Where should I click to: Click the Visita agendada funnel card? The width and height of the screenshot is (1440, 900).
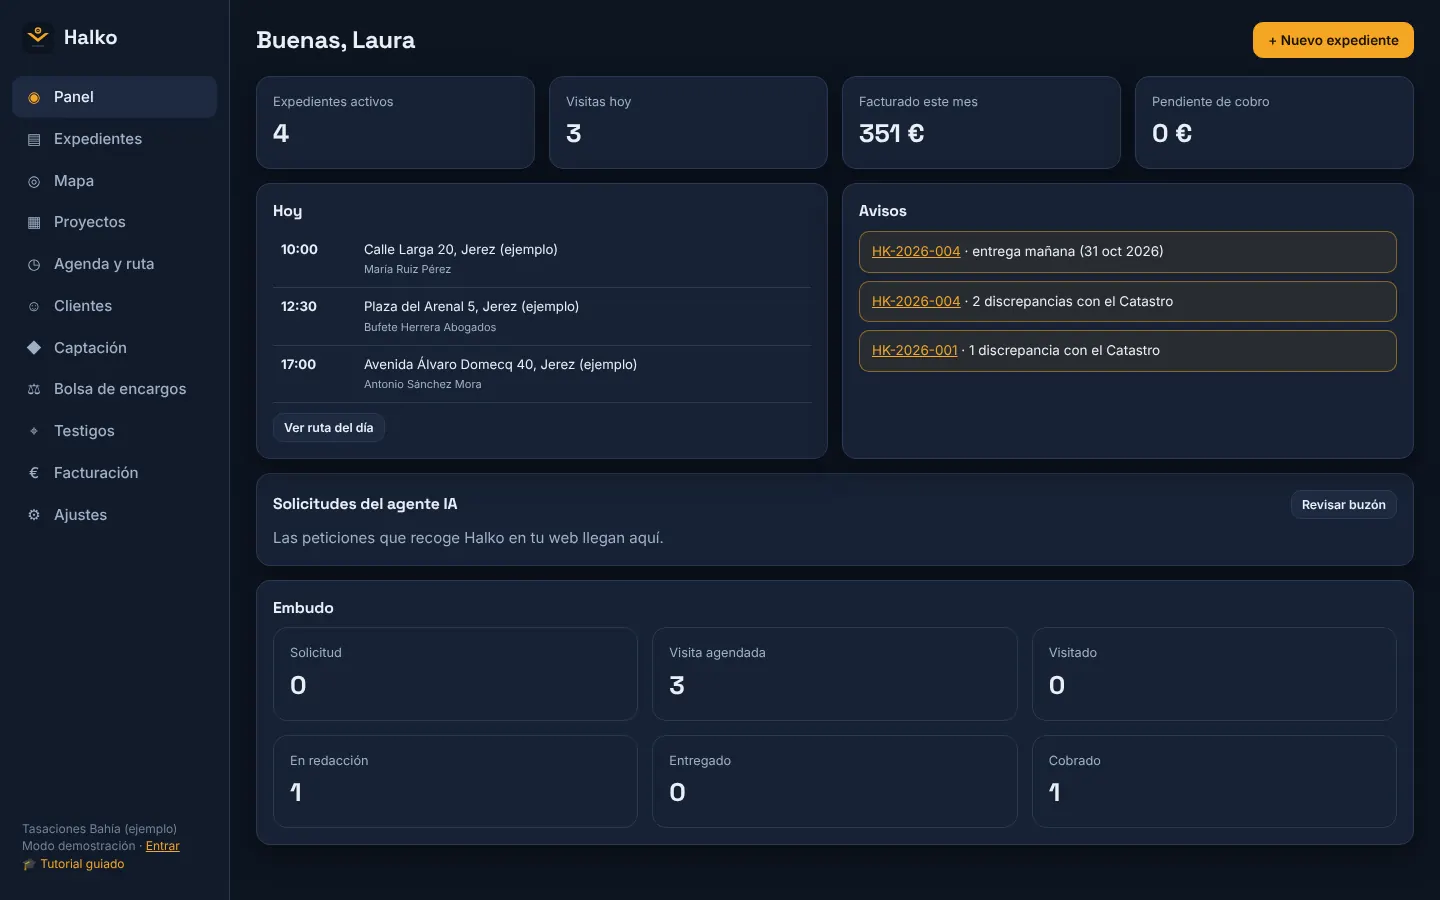(835, 674)
